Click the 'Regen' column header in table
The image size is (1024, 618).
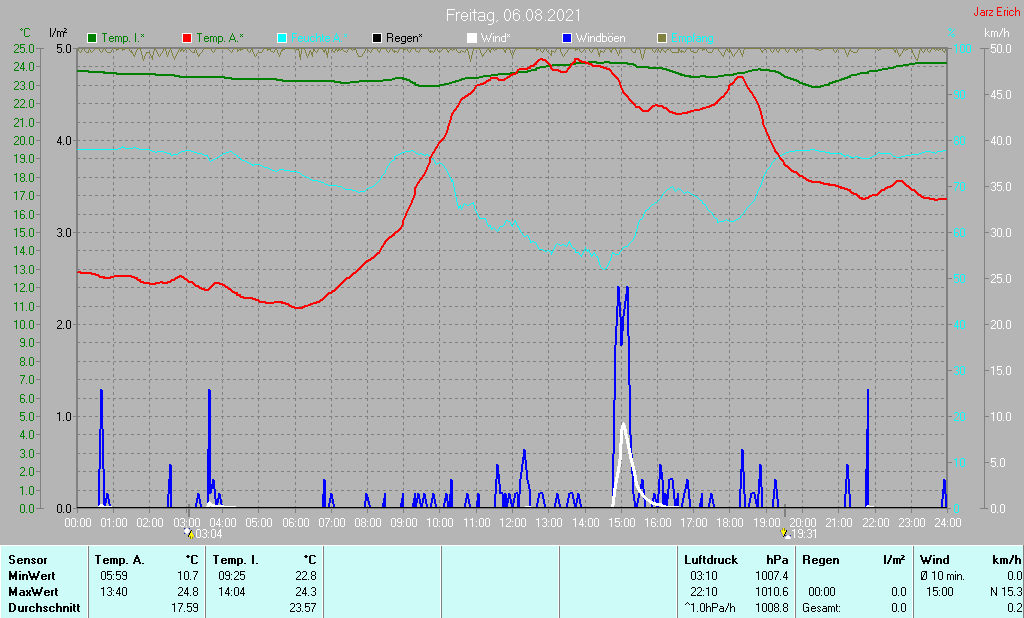click(x=820, y=560)
